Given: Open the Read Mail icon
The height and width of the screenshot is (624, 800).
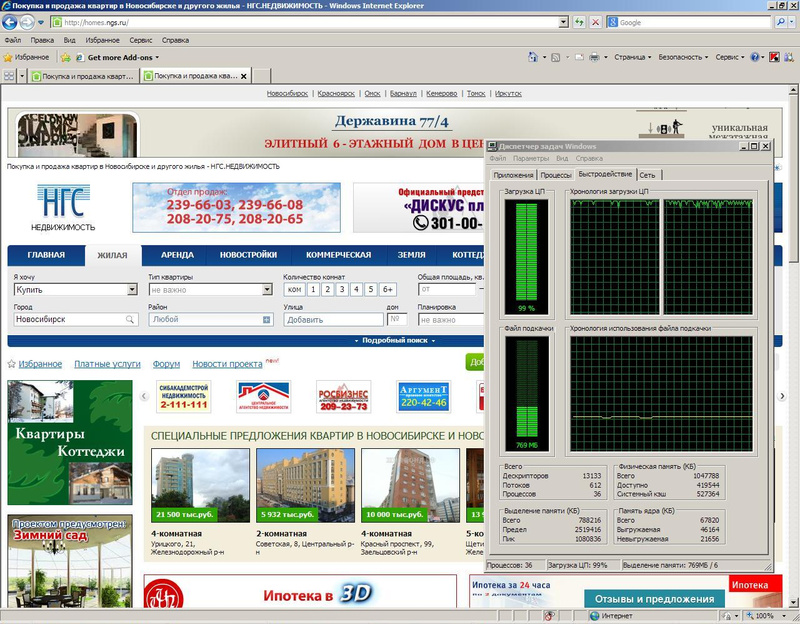Looking at the screenshot, I should (579, 57).
